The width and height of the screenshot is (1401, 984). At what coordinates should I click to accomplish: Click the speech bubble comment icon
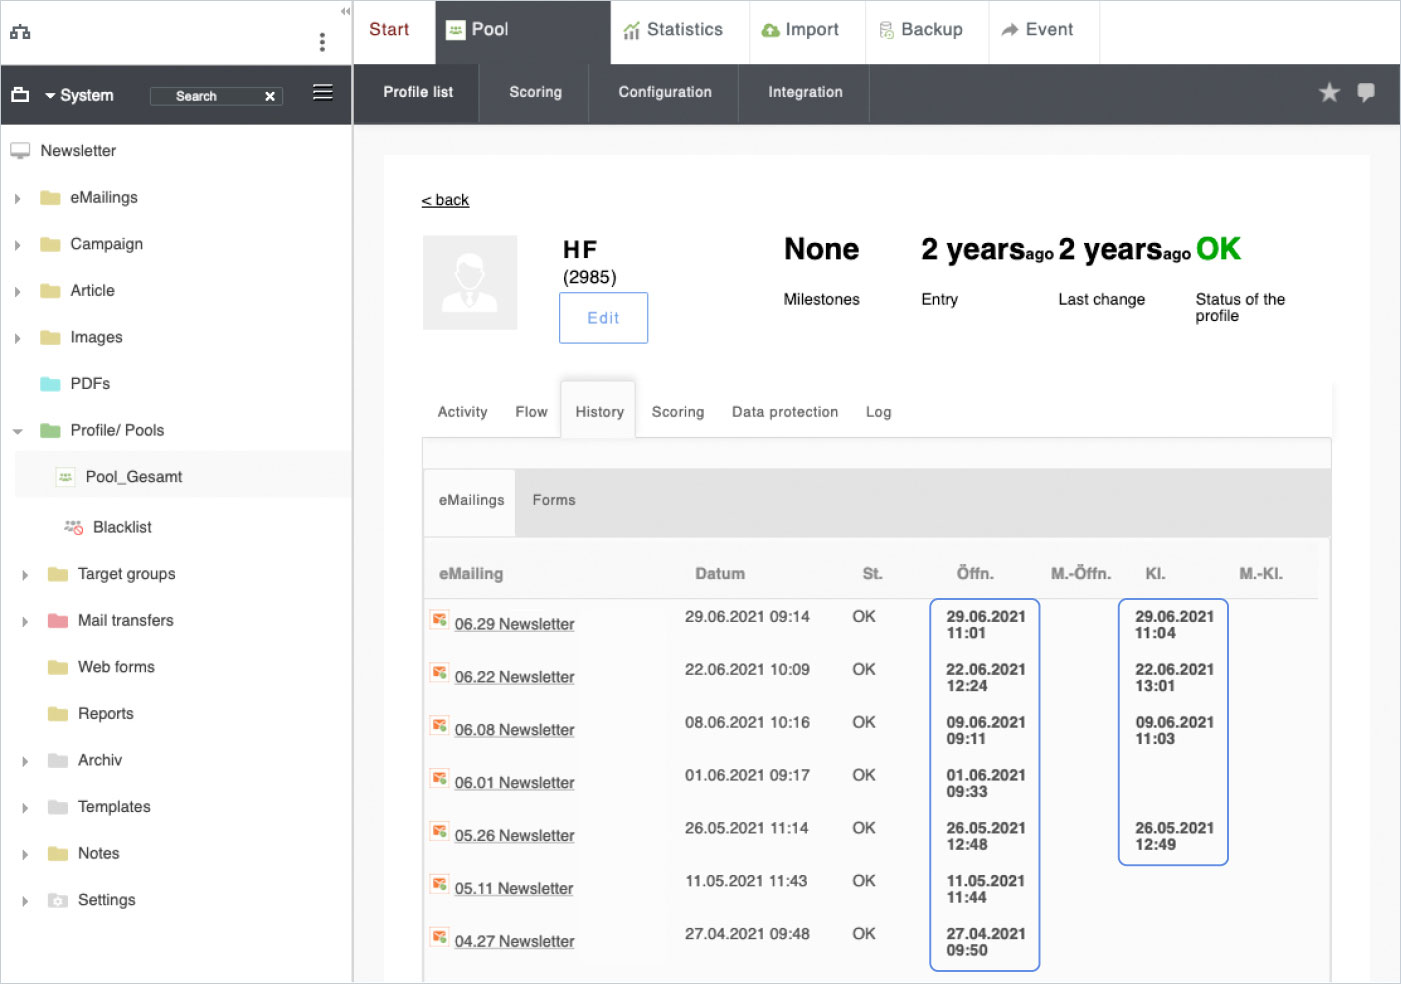pos(1366,93)
